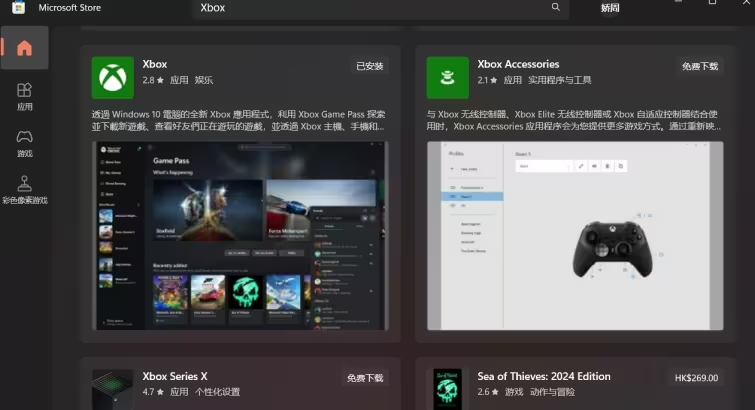Click the search magnifier icon
This screenshot has height=410, width=755.
[x=556, y=7]
